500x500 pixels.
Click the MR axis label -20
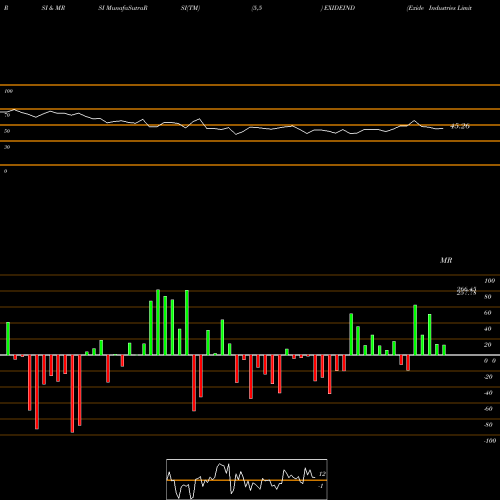(488, 377)
